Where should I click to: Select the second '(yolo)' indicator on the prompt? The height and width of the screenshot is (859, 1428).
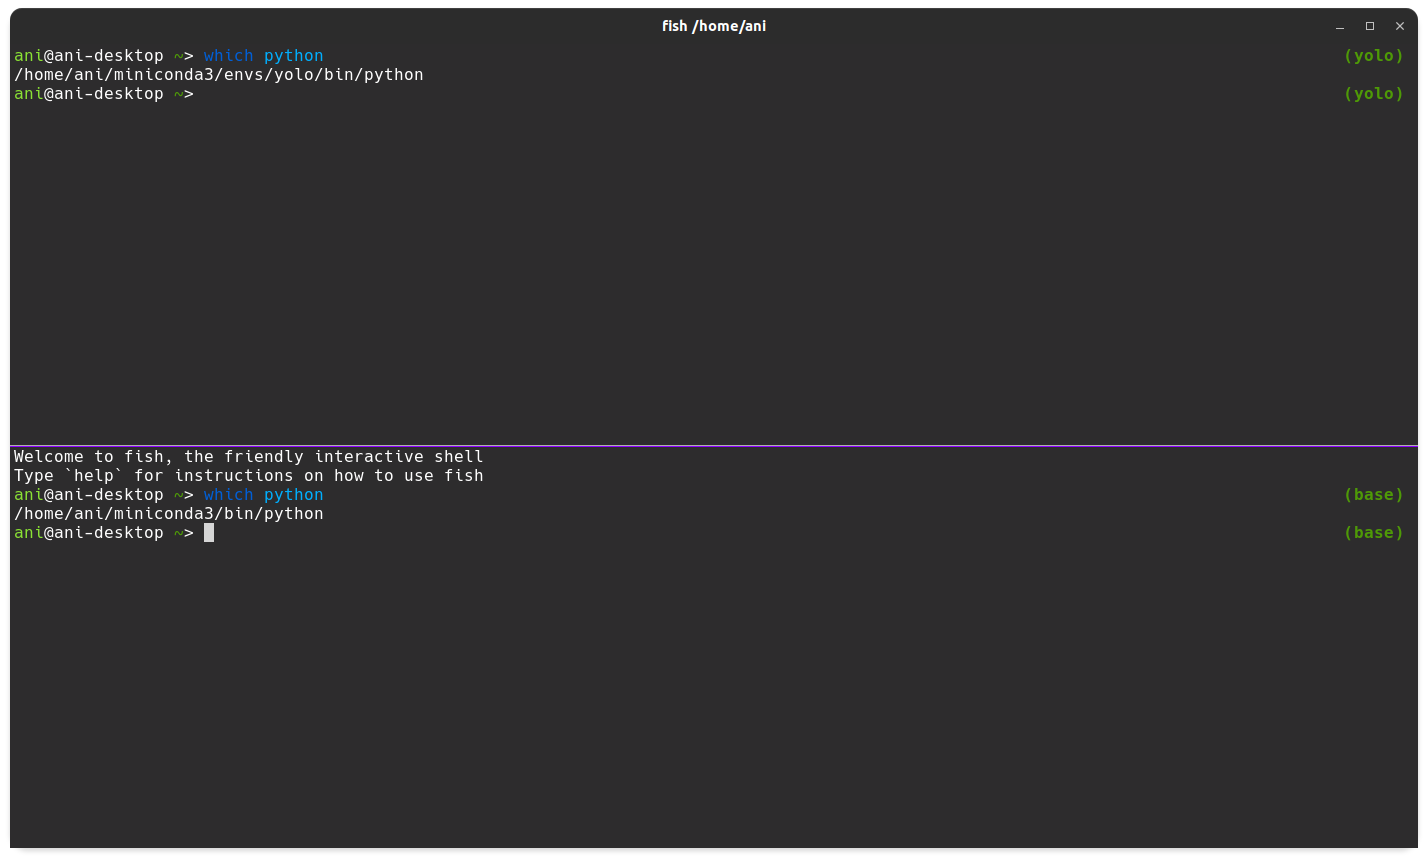pyautogui.click(x=1374, y=93)
